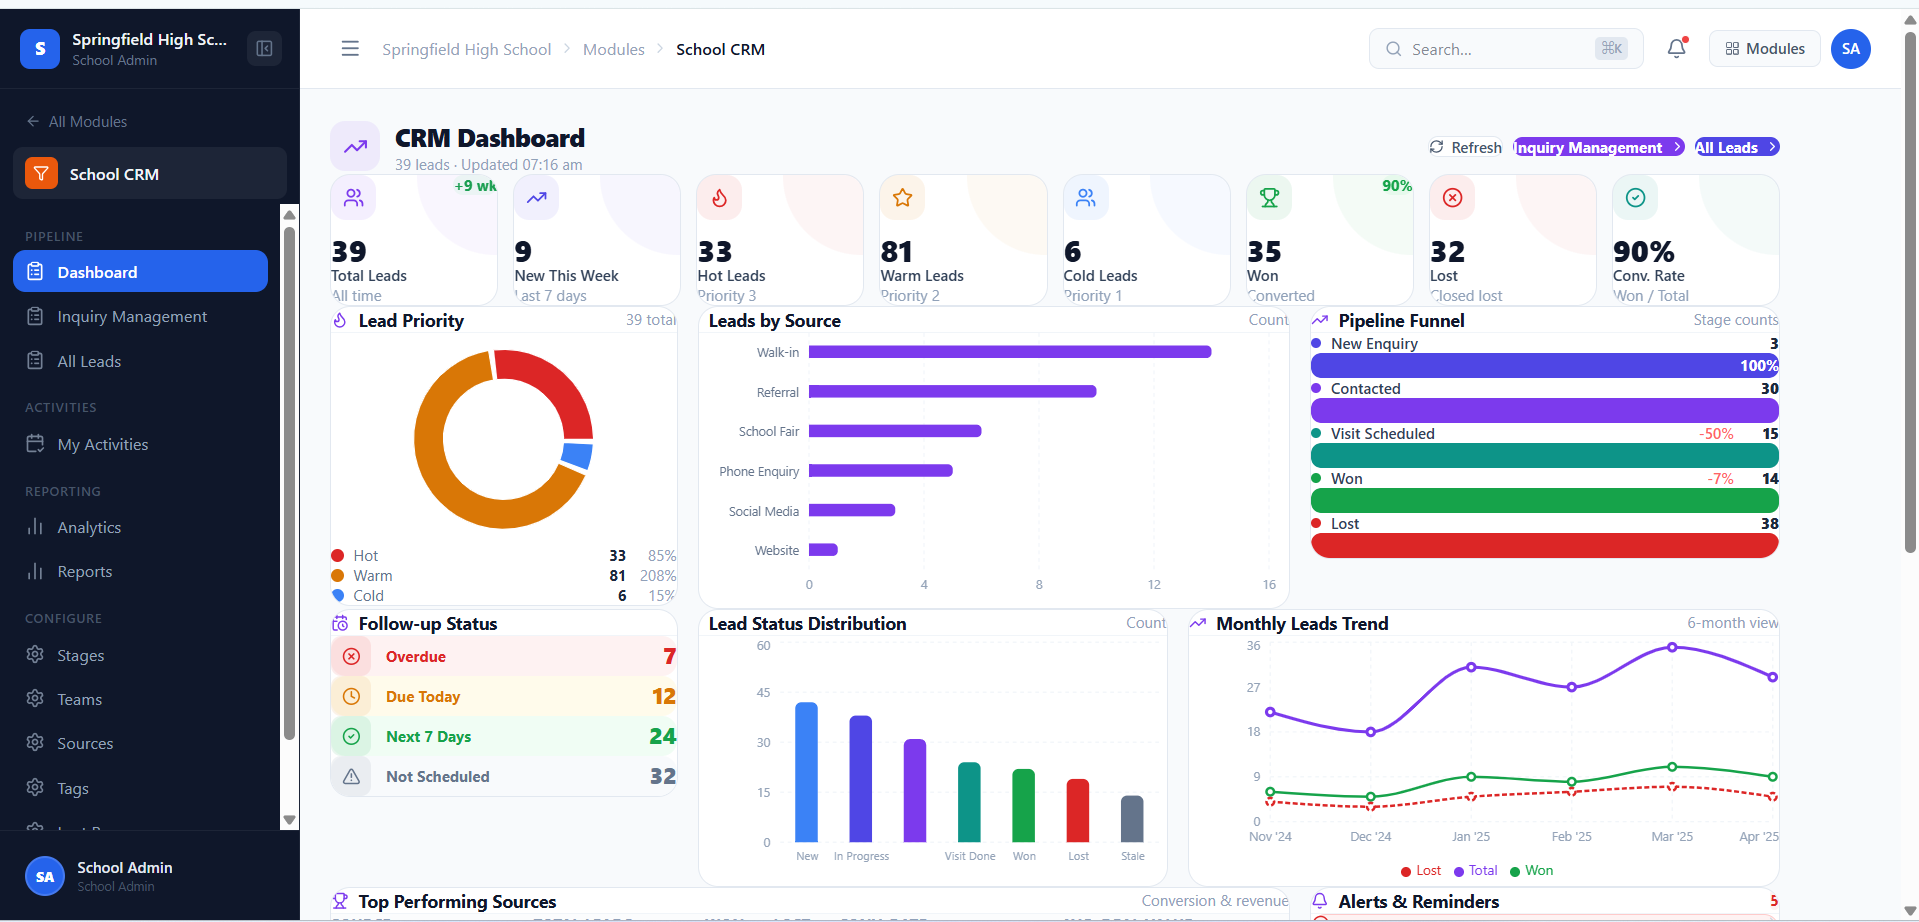Viewport: 1919px width, 922px height.
Task: Click the Not Scheduled row
Action: click(x=504, y=777)
